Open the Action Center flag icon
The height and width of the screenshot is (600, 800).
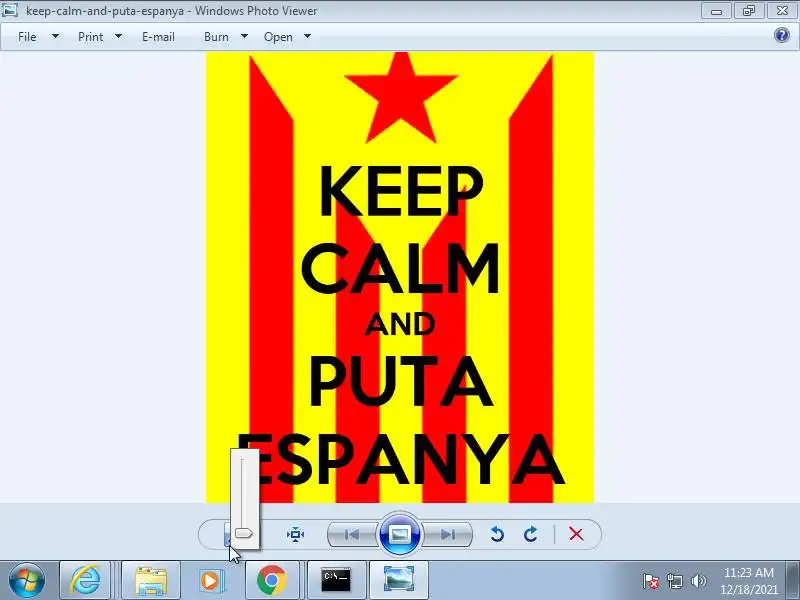click(x=650, y=581)
